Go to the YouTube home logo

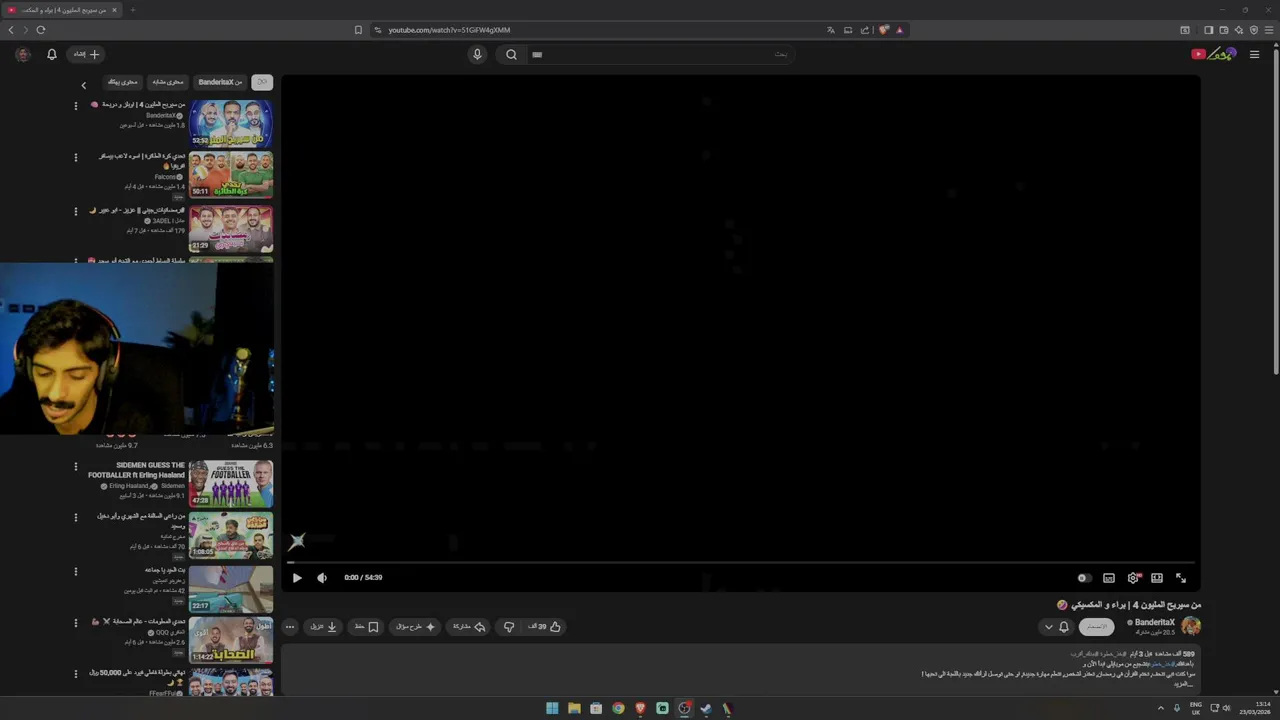(x=1214, y=54)
